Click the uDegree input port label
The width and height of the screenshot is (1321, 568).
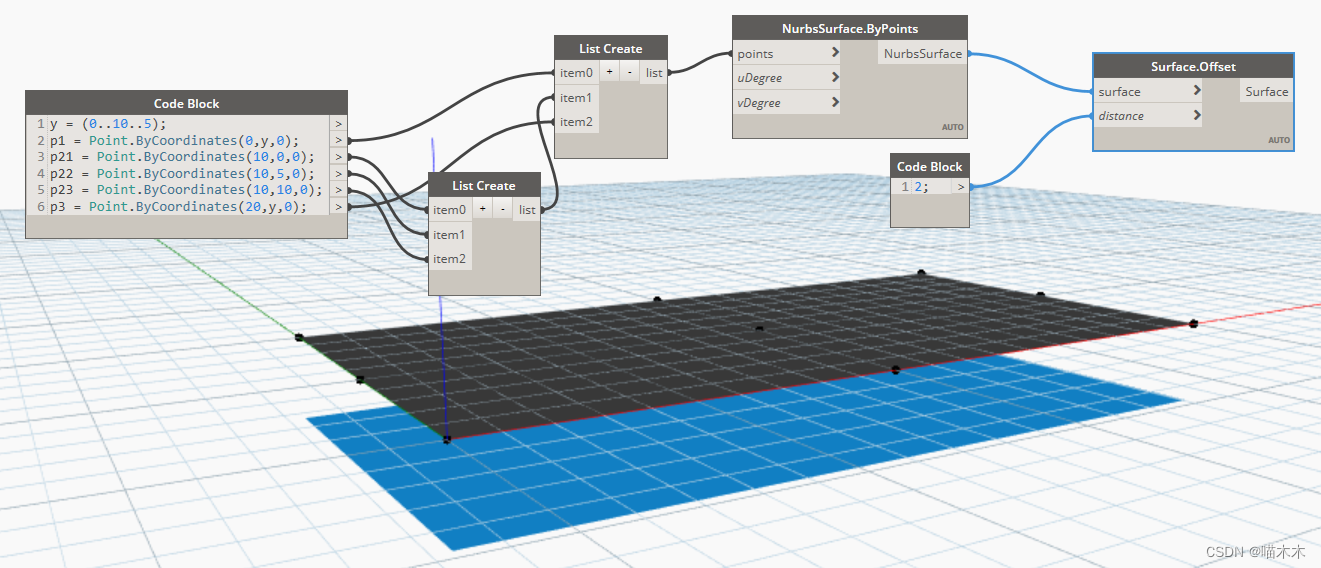pos(760,78)
